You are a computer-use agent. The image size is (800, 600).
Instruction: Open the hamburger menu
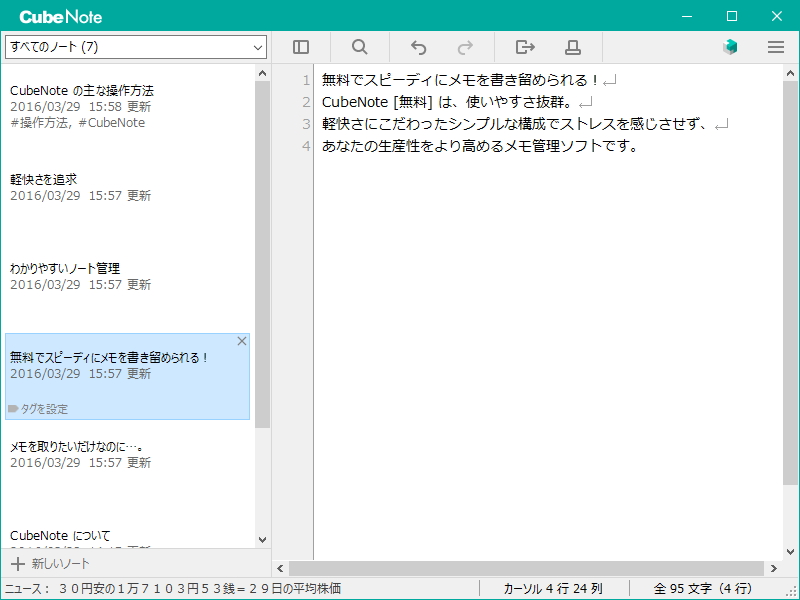point(776,47)
